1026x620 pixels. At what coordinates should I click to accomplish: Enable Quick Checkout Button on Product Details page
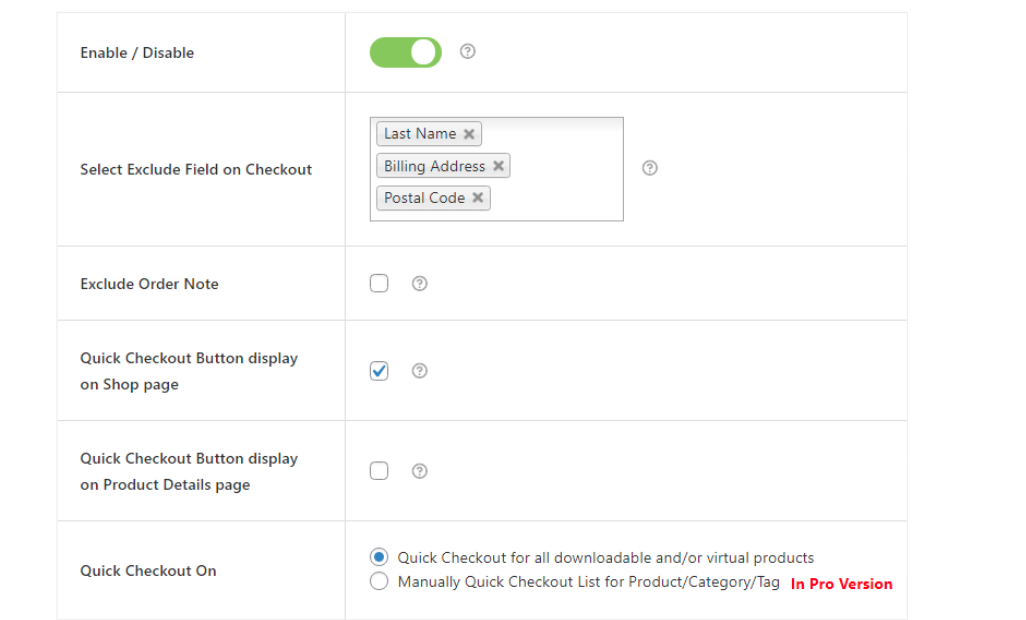379,471
